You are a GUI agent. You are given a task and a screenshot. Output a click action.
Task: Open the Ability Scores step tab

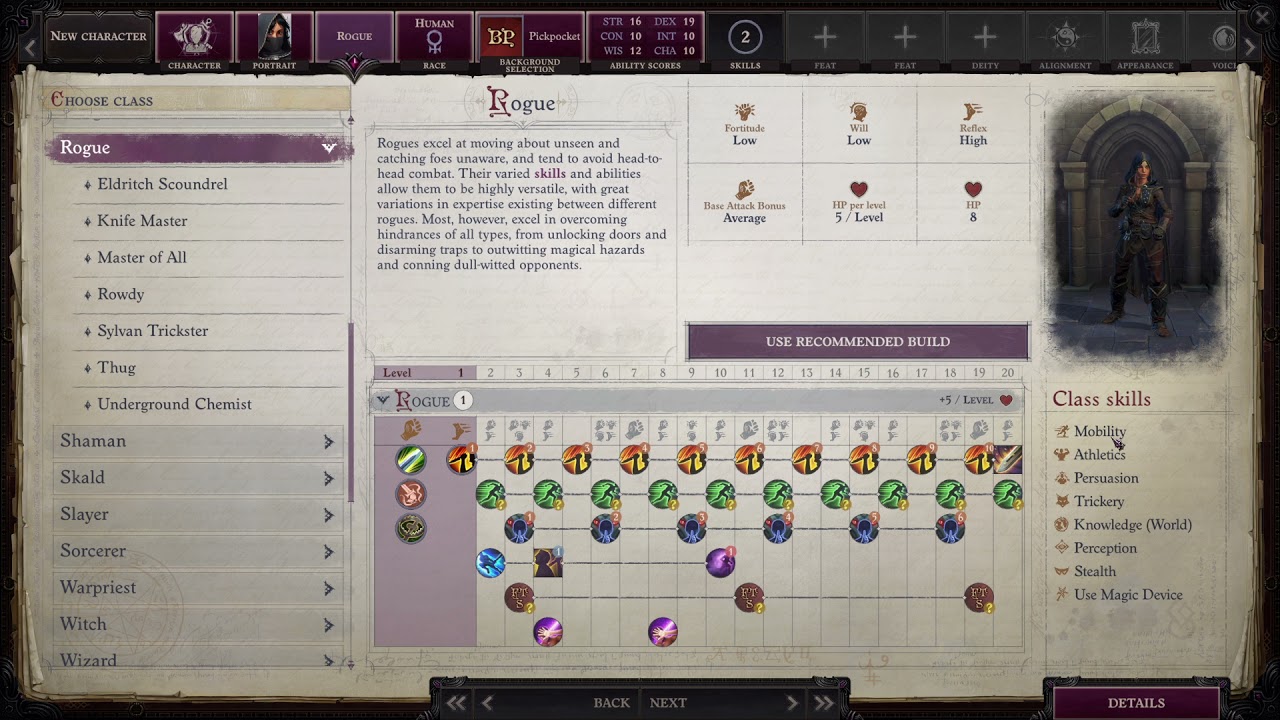(645, 41)
